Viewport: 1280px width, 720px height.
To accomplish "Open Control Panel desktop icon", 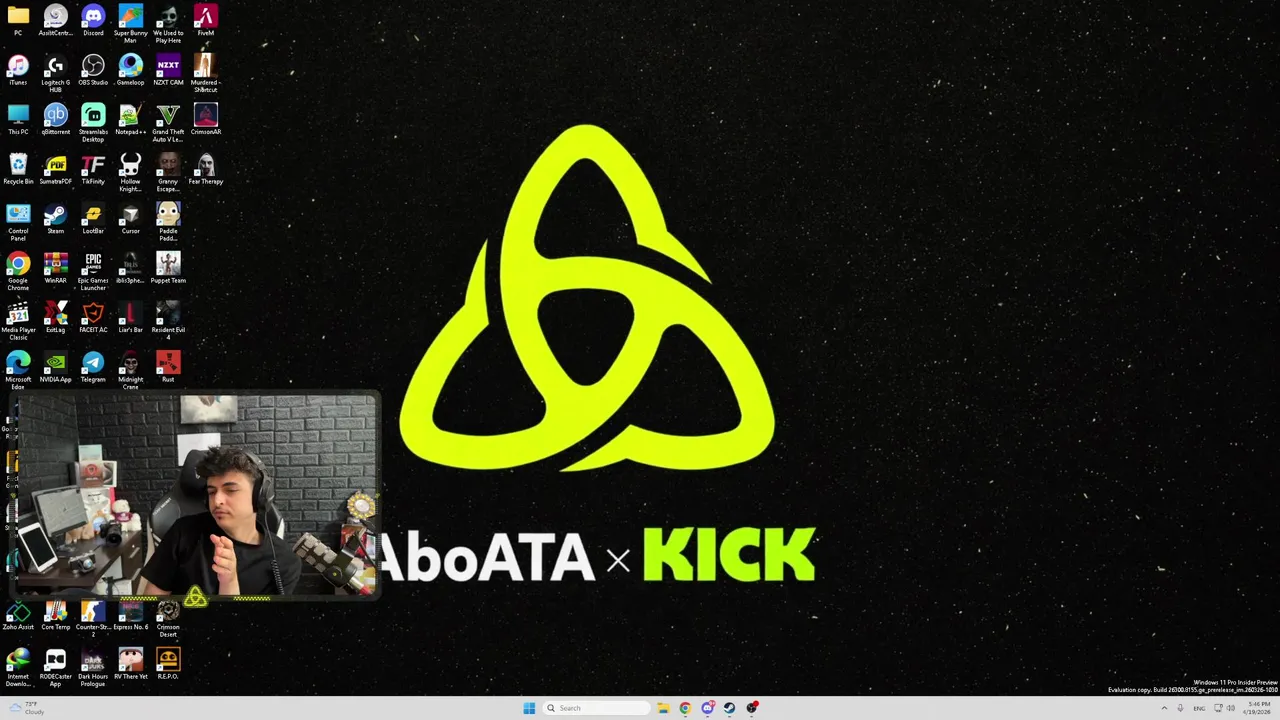I will 18,222.
